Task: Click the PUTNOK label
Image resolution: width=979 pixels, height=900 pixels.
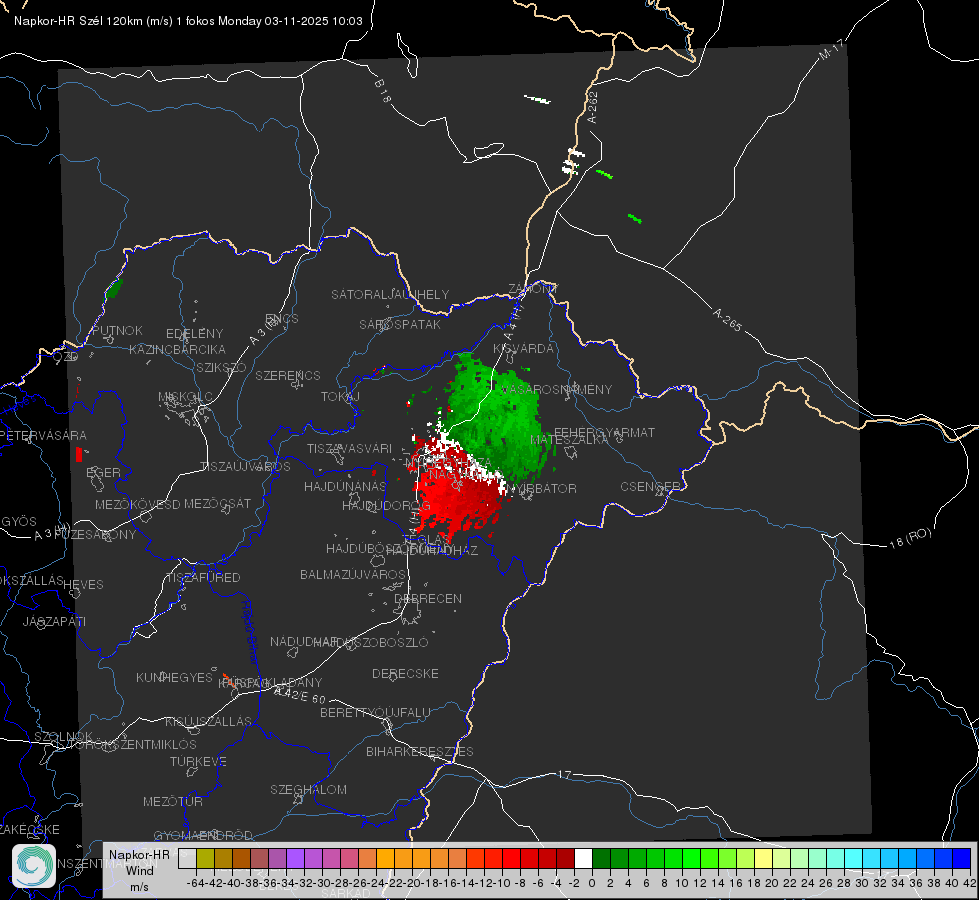Action: point(117,330)
